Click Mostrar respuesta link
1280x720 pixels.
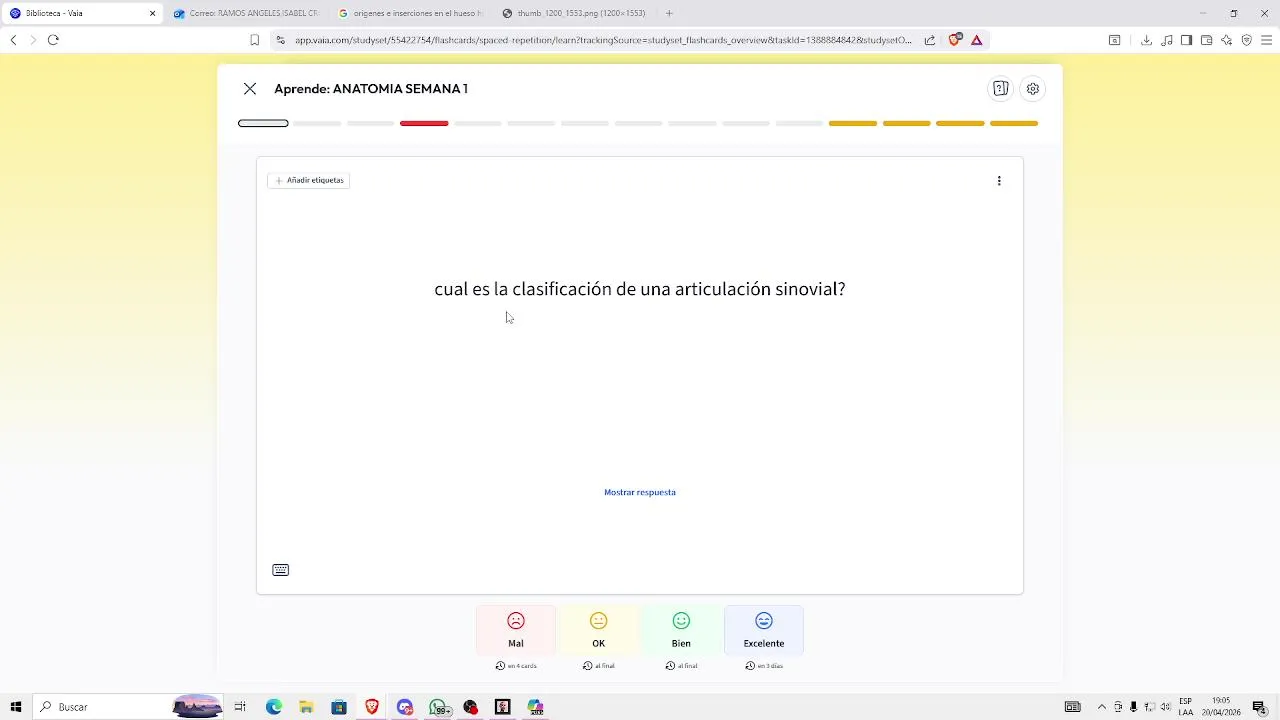tap(640, 492)
